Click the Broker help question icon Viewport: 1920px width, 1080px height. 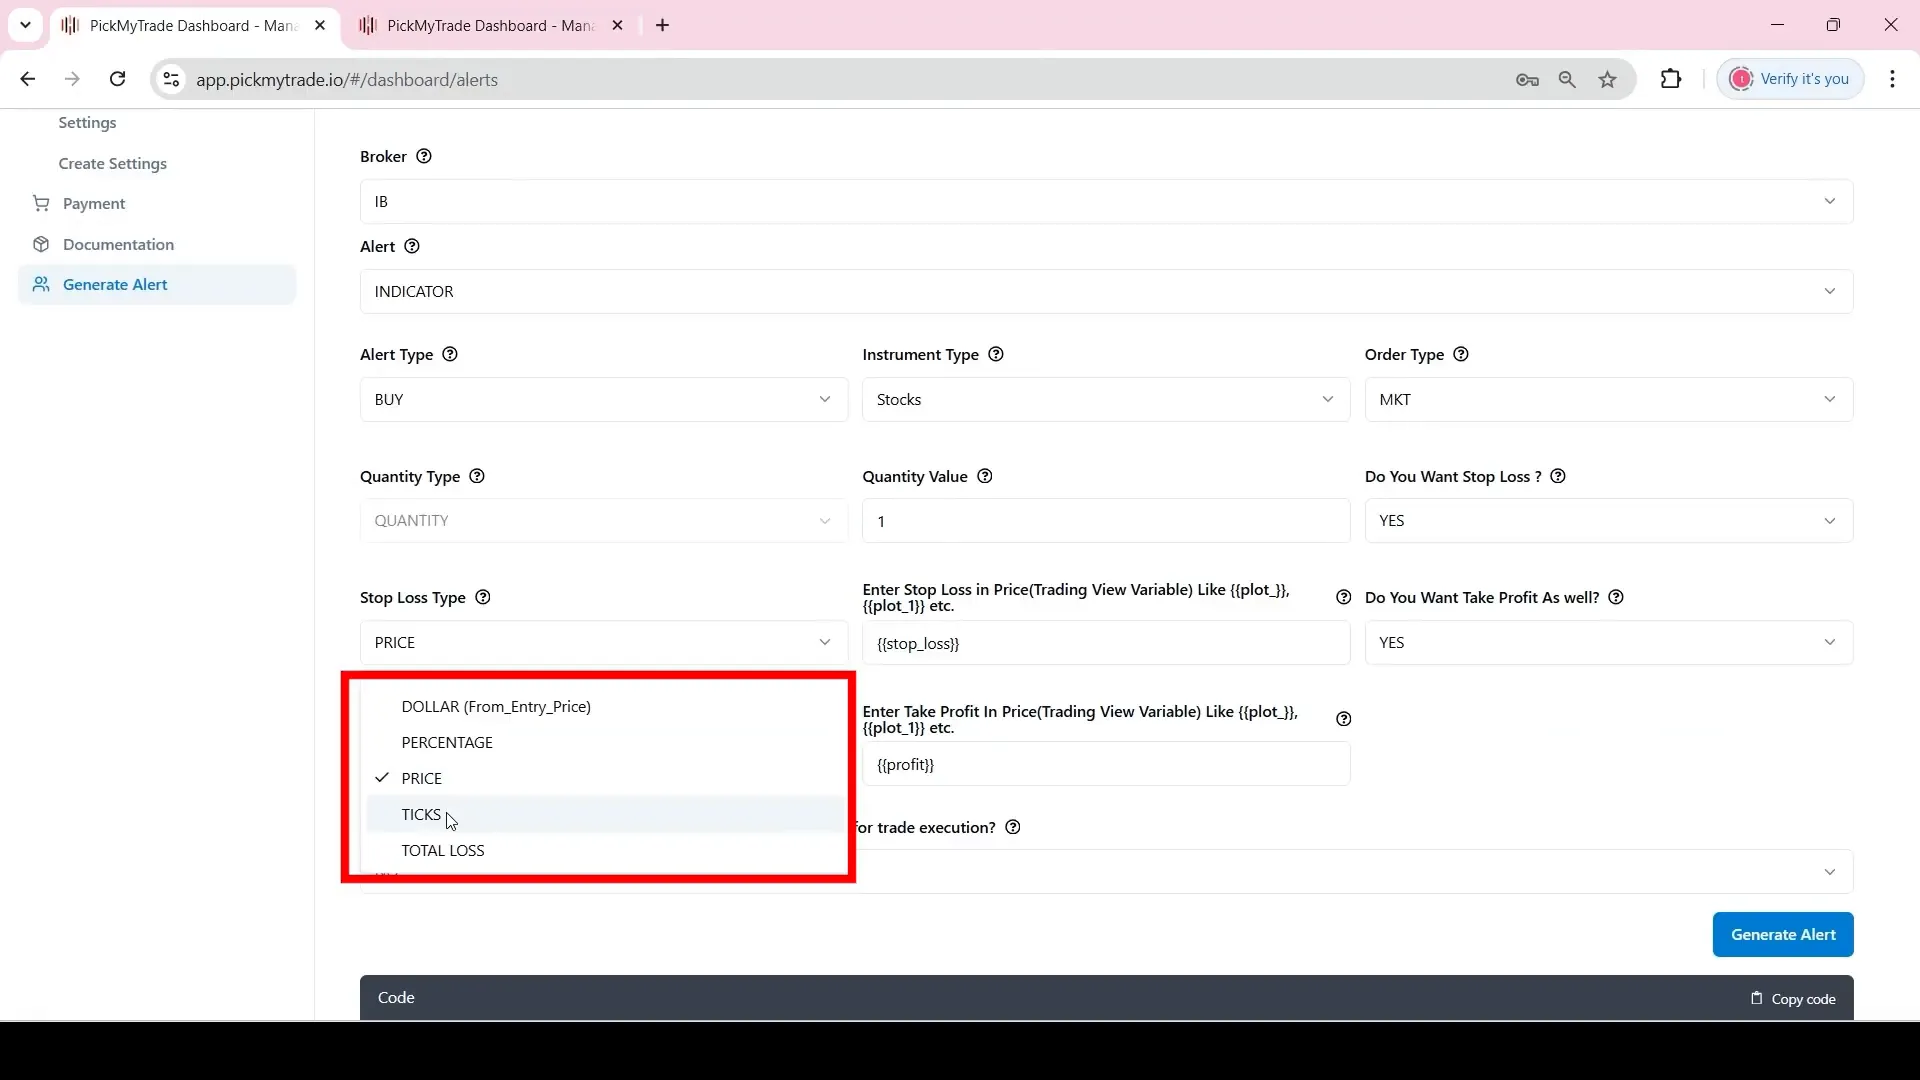424,157
